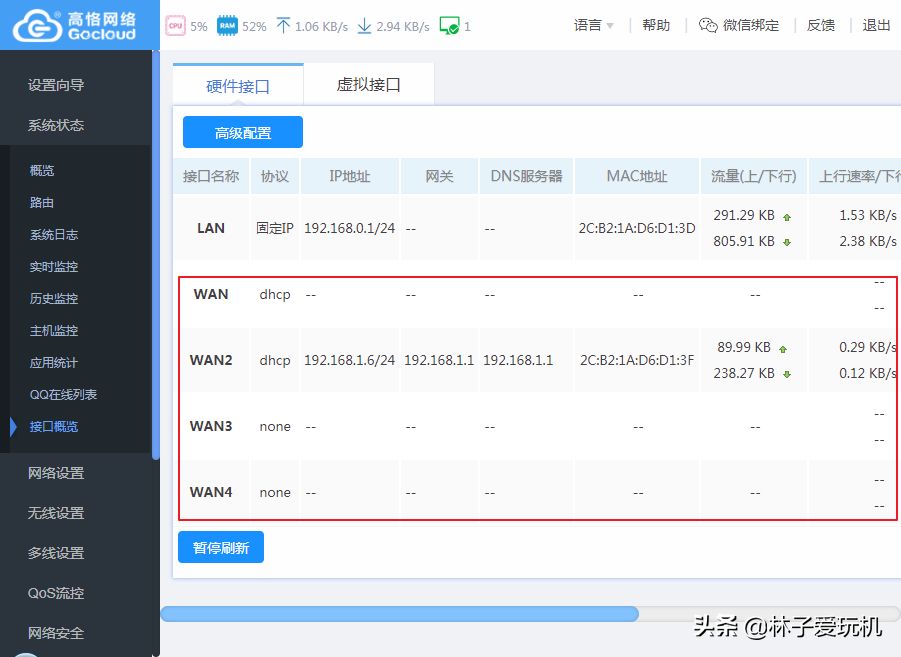Click the 退出 logout link
901x657 pixels.
876,26
